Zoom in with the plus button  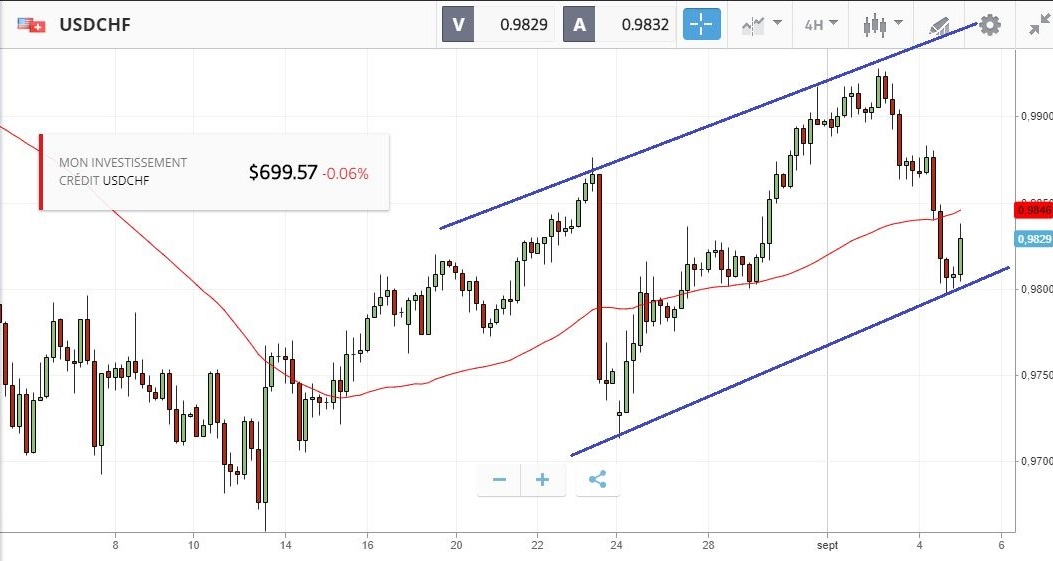542,480
